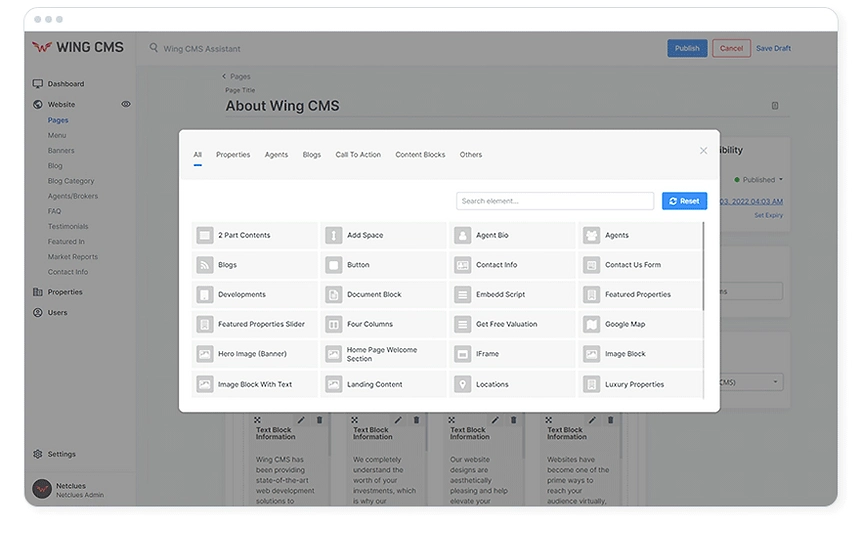
Task: Choose the Contact Info element icon
Action: point(463,265)
